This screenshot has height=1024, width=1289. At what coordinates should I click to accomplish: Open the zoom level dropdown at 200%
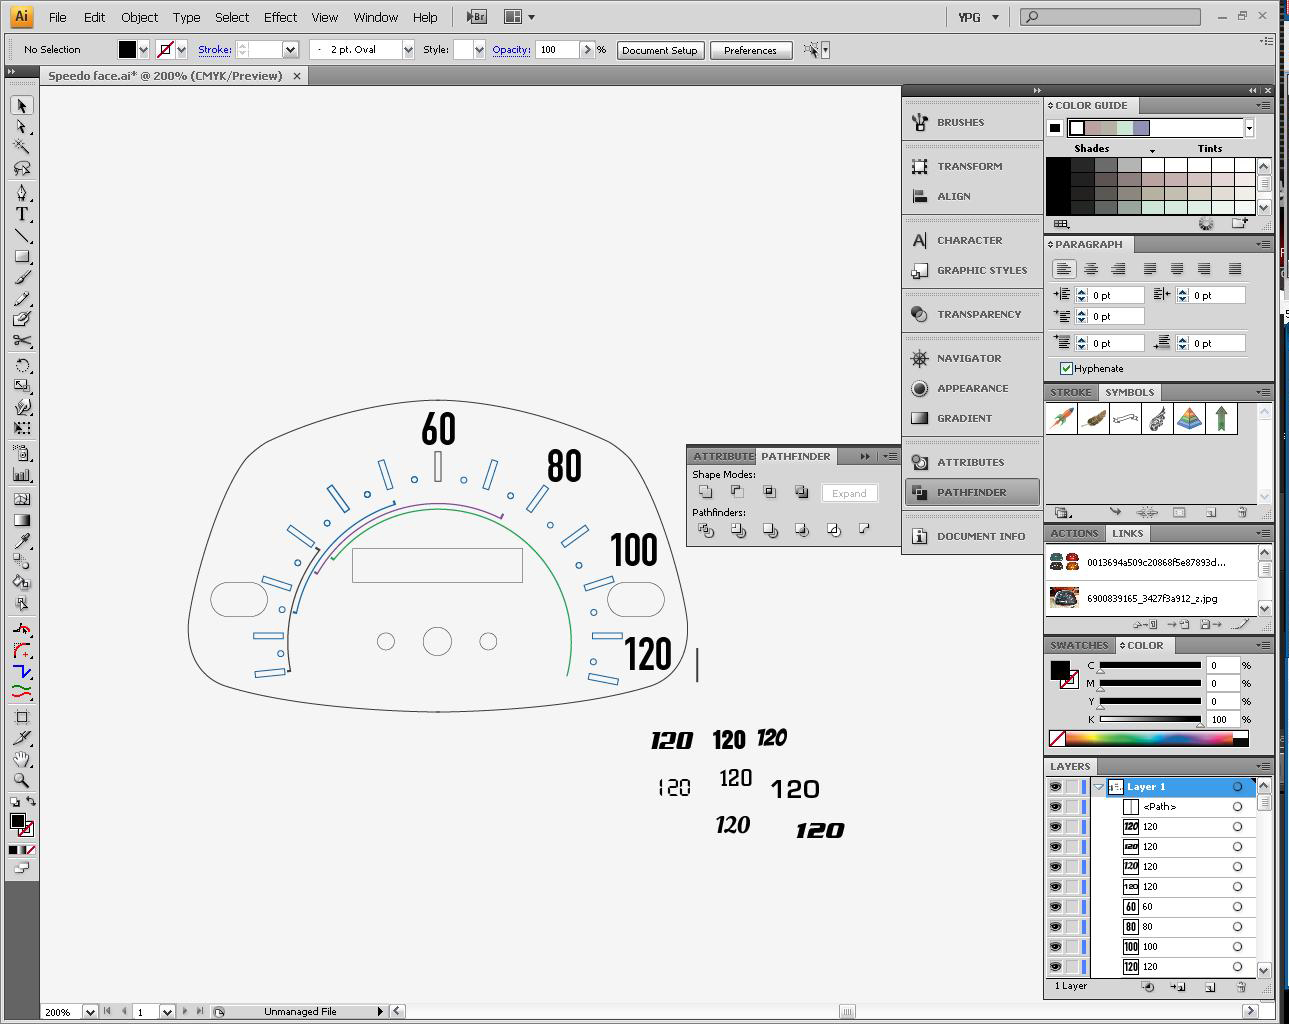[x=89, y=1012]
